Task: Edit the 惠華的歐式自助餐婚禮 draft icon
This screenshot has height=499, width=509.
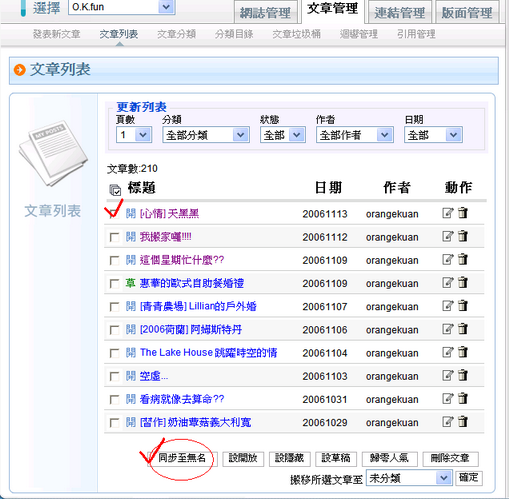Action: [448, 283]
